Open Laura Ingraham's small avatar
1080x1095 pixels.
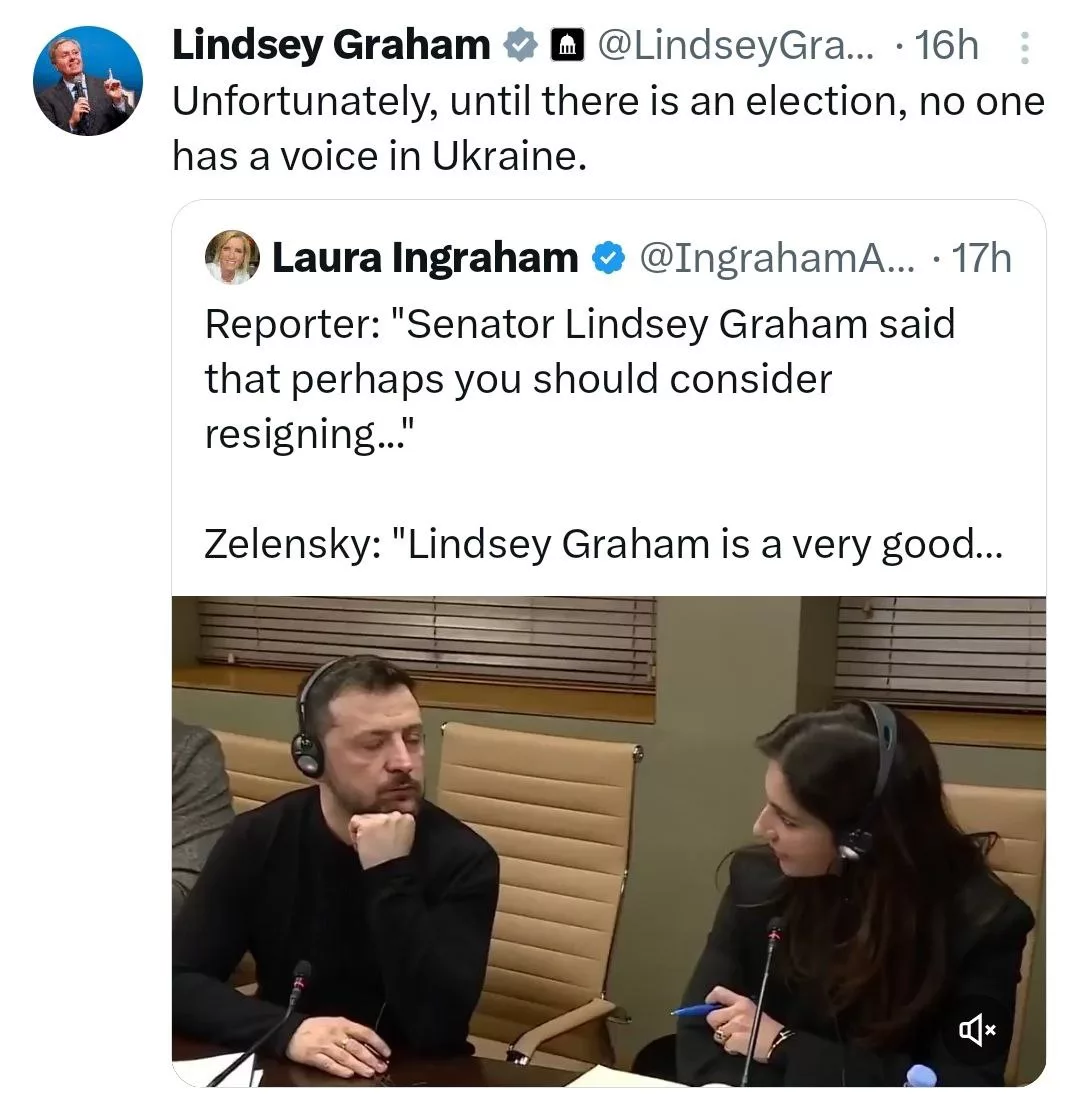pos(232,258)
